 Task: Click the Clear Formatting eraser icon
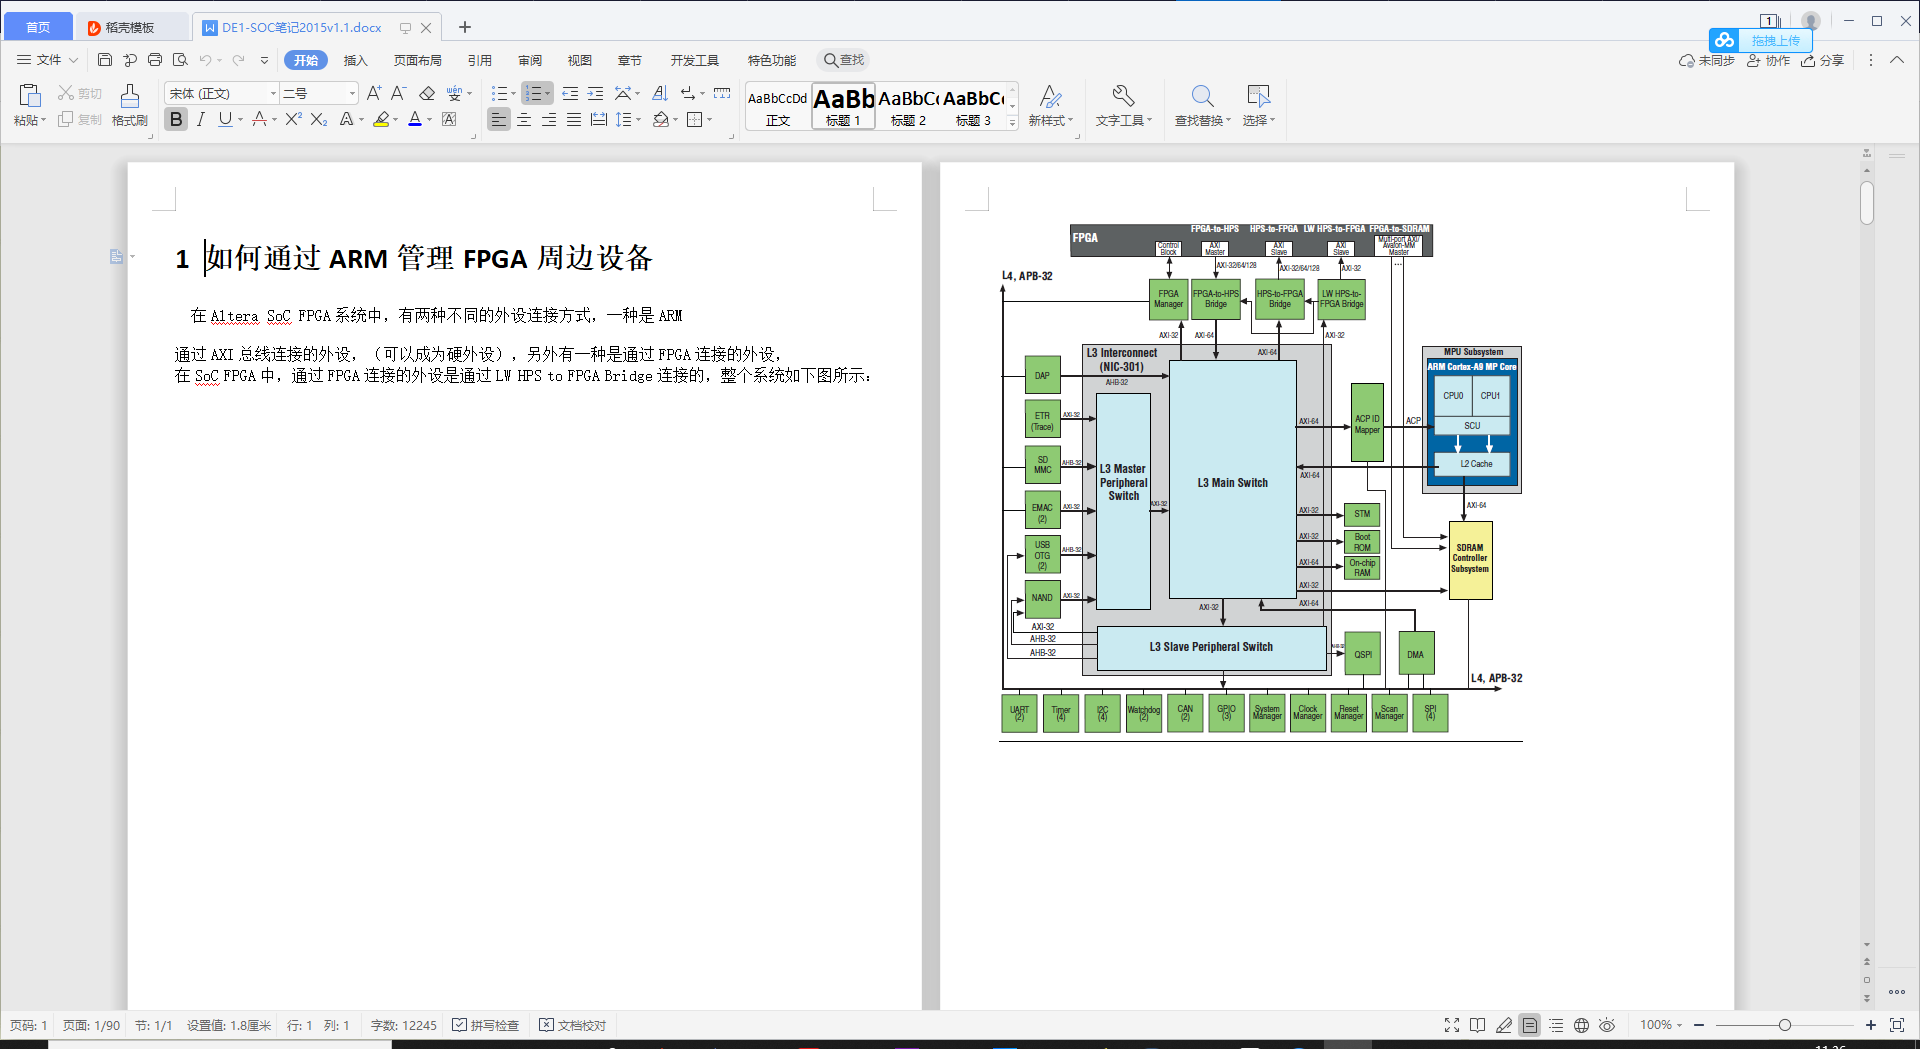[x=427, y=93]
